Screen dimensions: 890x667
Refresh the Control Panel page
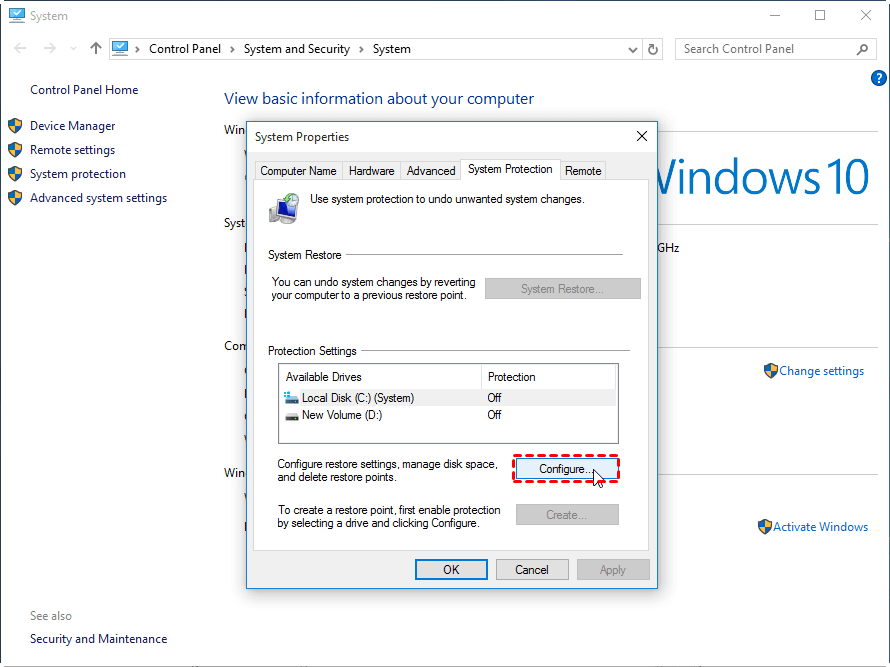[653, 49]
